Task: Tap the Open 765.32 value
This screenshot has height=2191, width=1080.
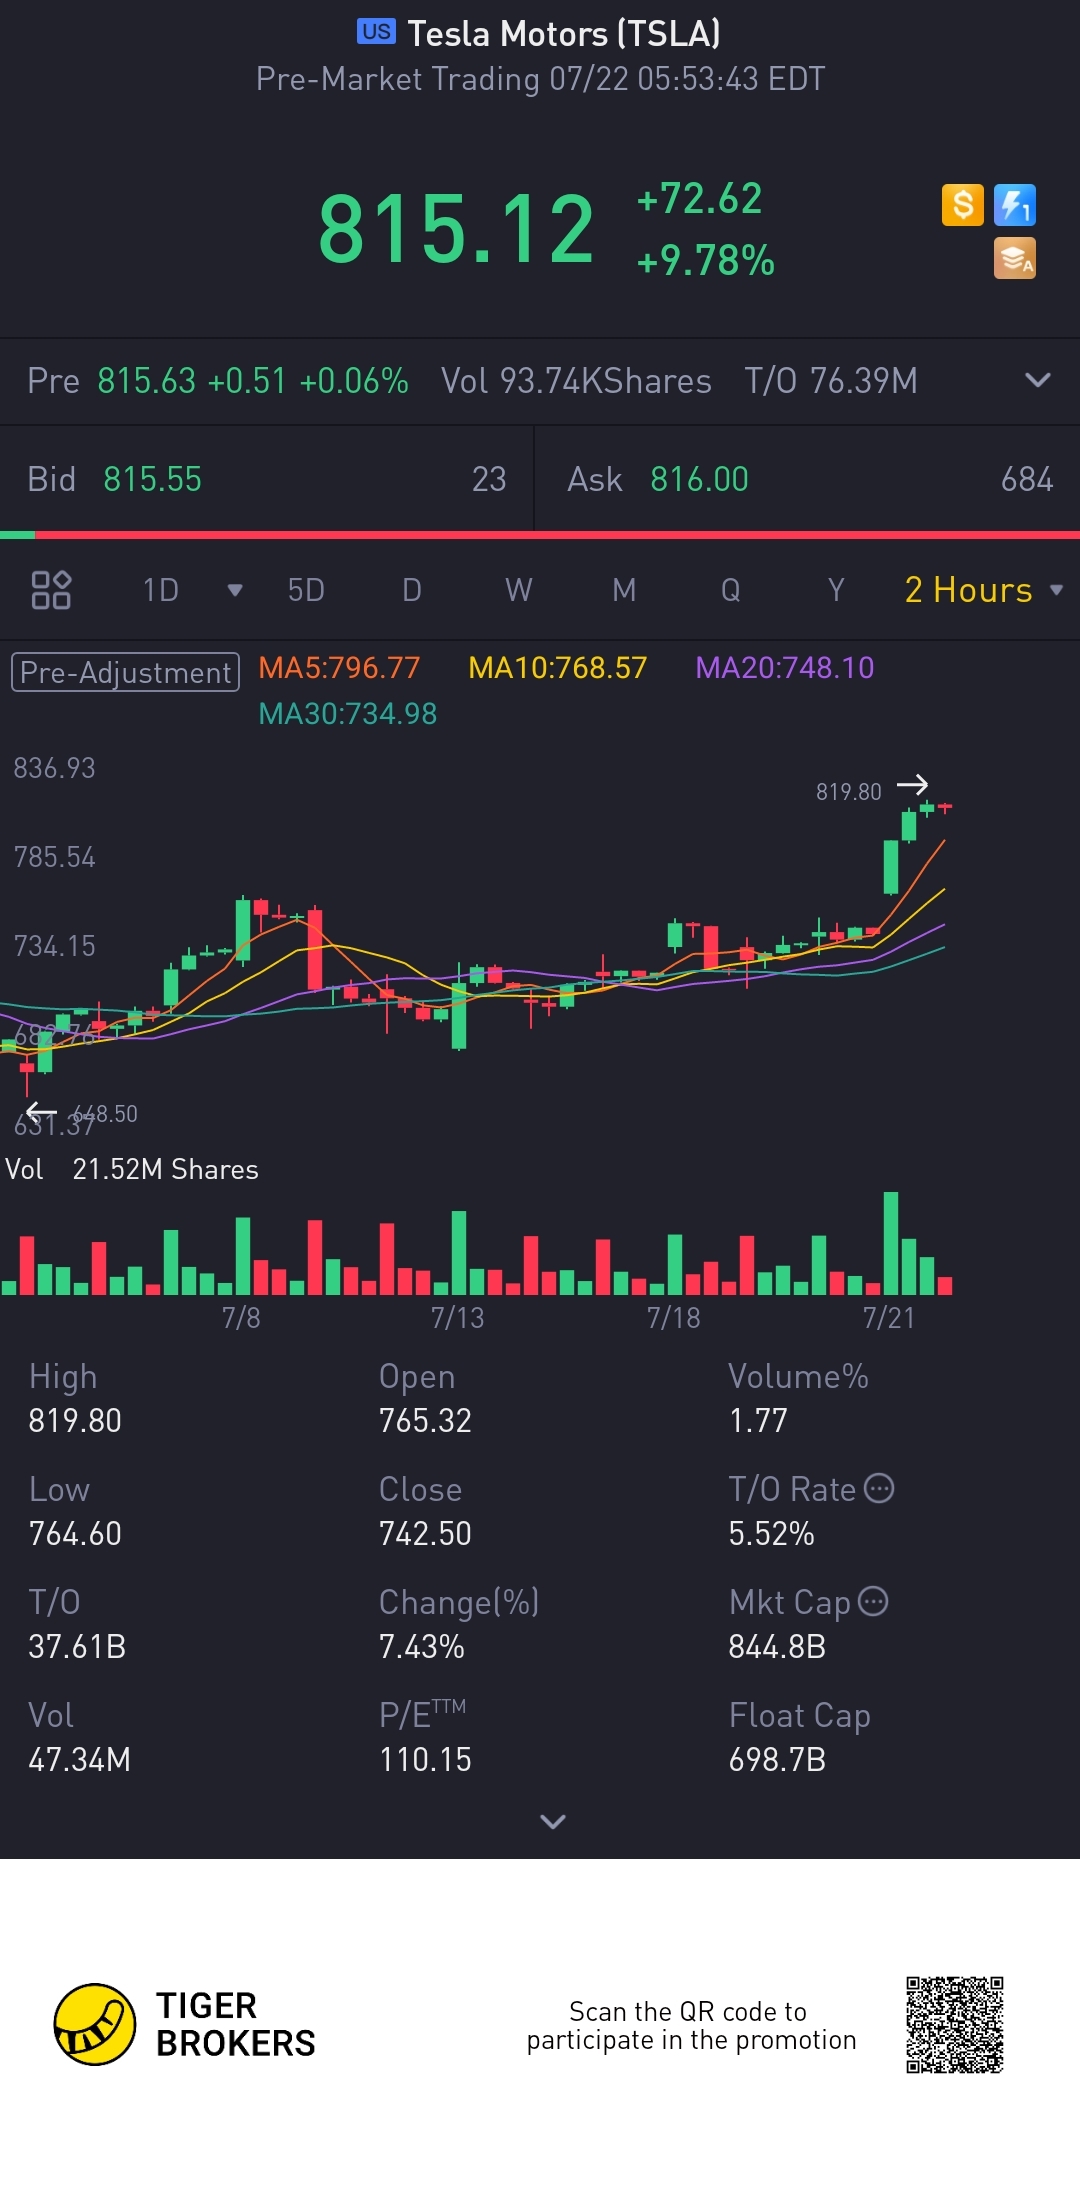Action: coord(425,1420)
